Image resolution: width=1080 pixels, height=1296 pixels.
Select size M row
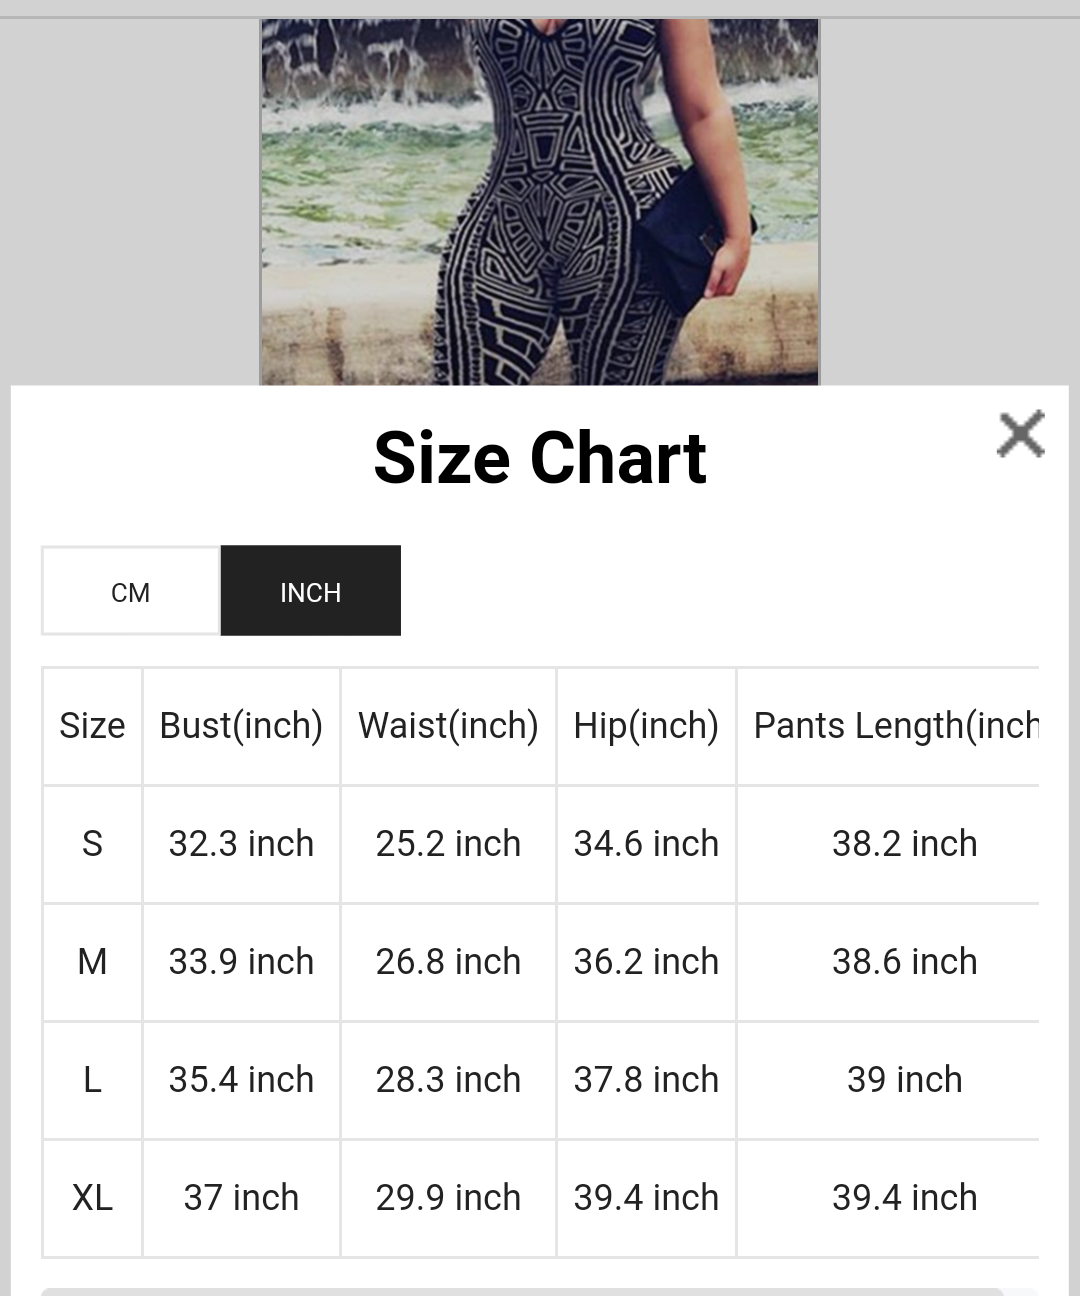click(92, 962)
